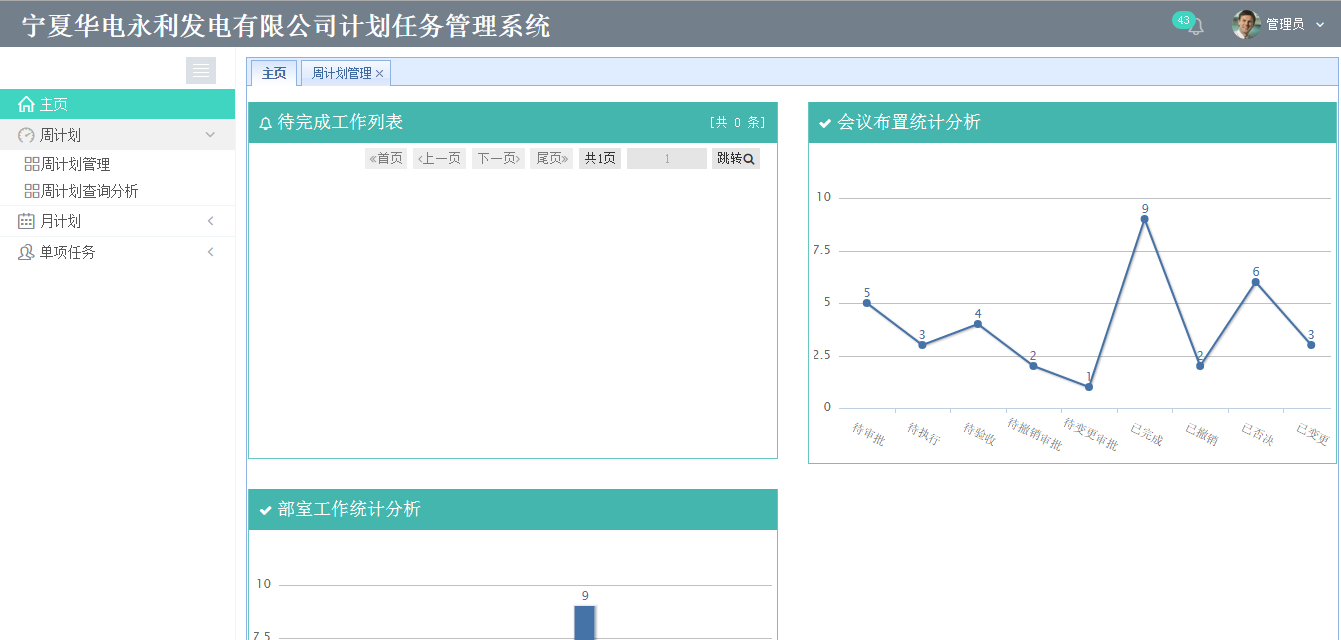Screen dimensions: 1341x640
Task: Click the 待变更审批 data point valued 1
Action: [x=1089, y=387]
